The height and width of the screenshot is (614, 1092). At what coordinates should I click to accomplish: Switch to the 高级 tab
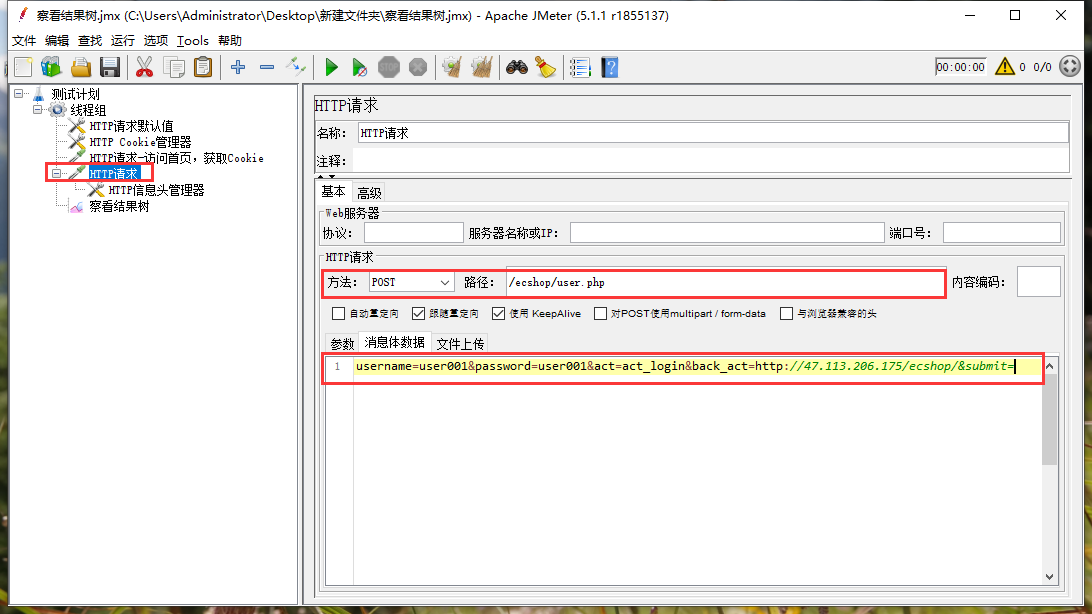pyautogui.click(x=369, y=193)
